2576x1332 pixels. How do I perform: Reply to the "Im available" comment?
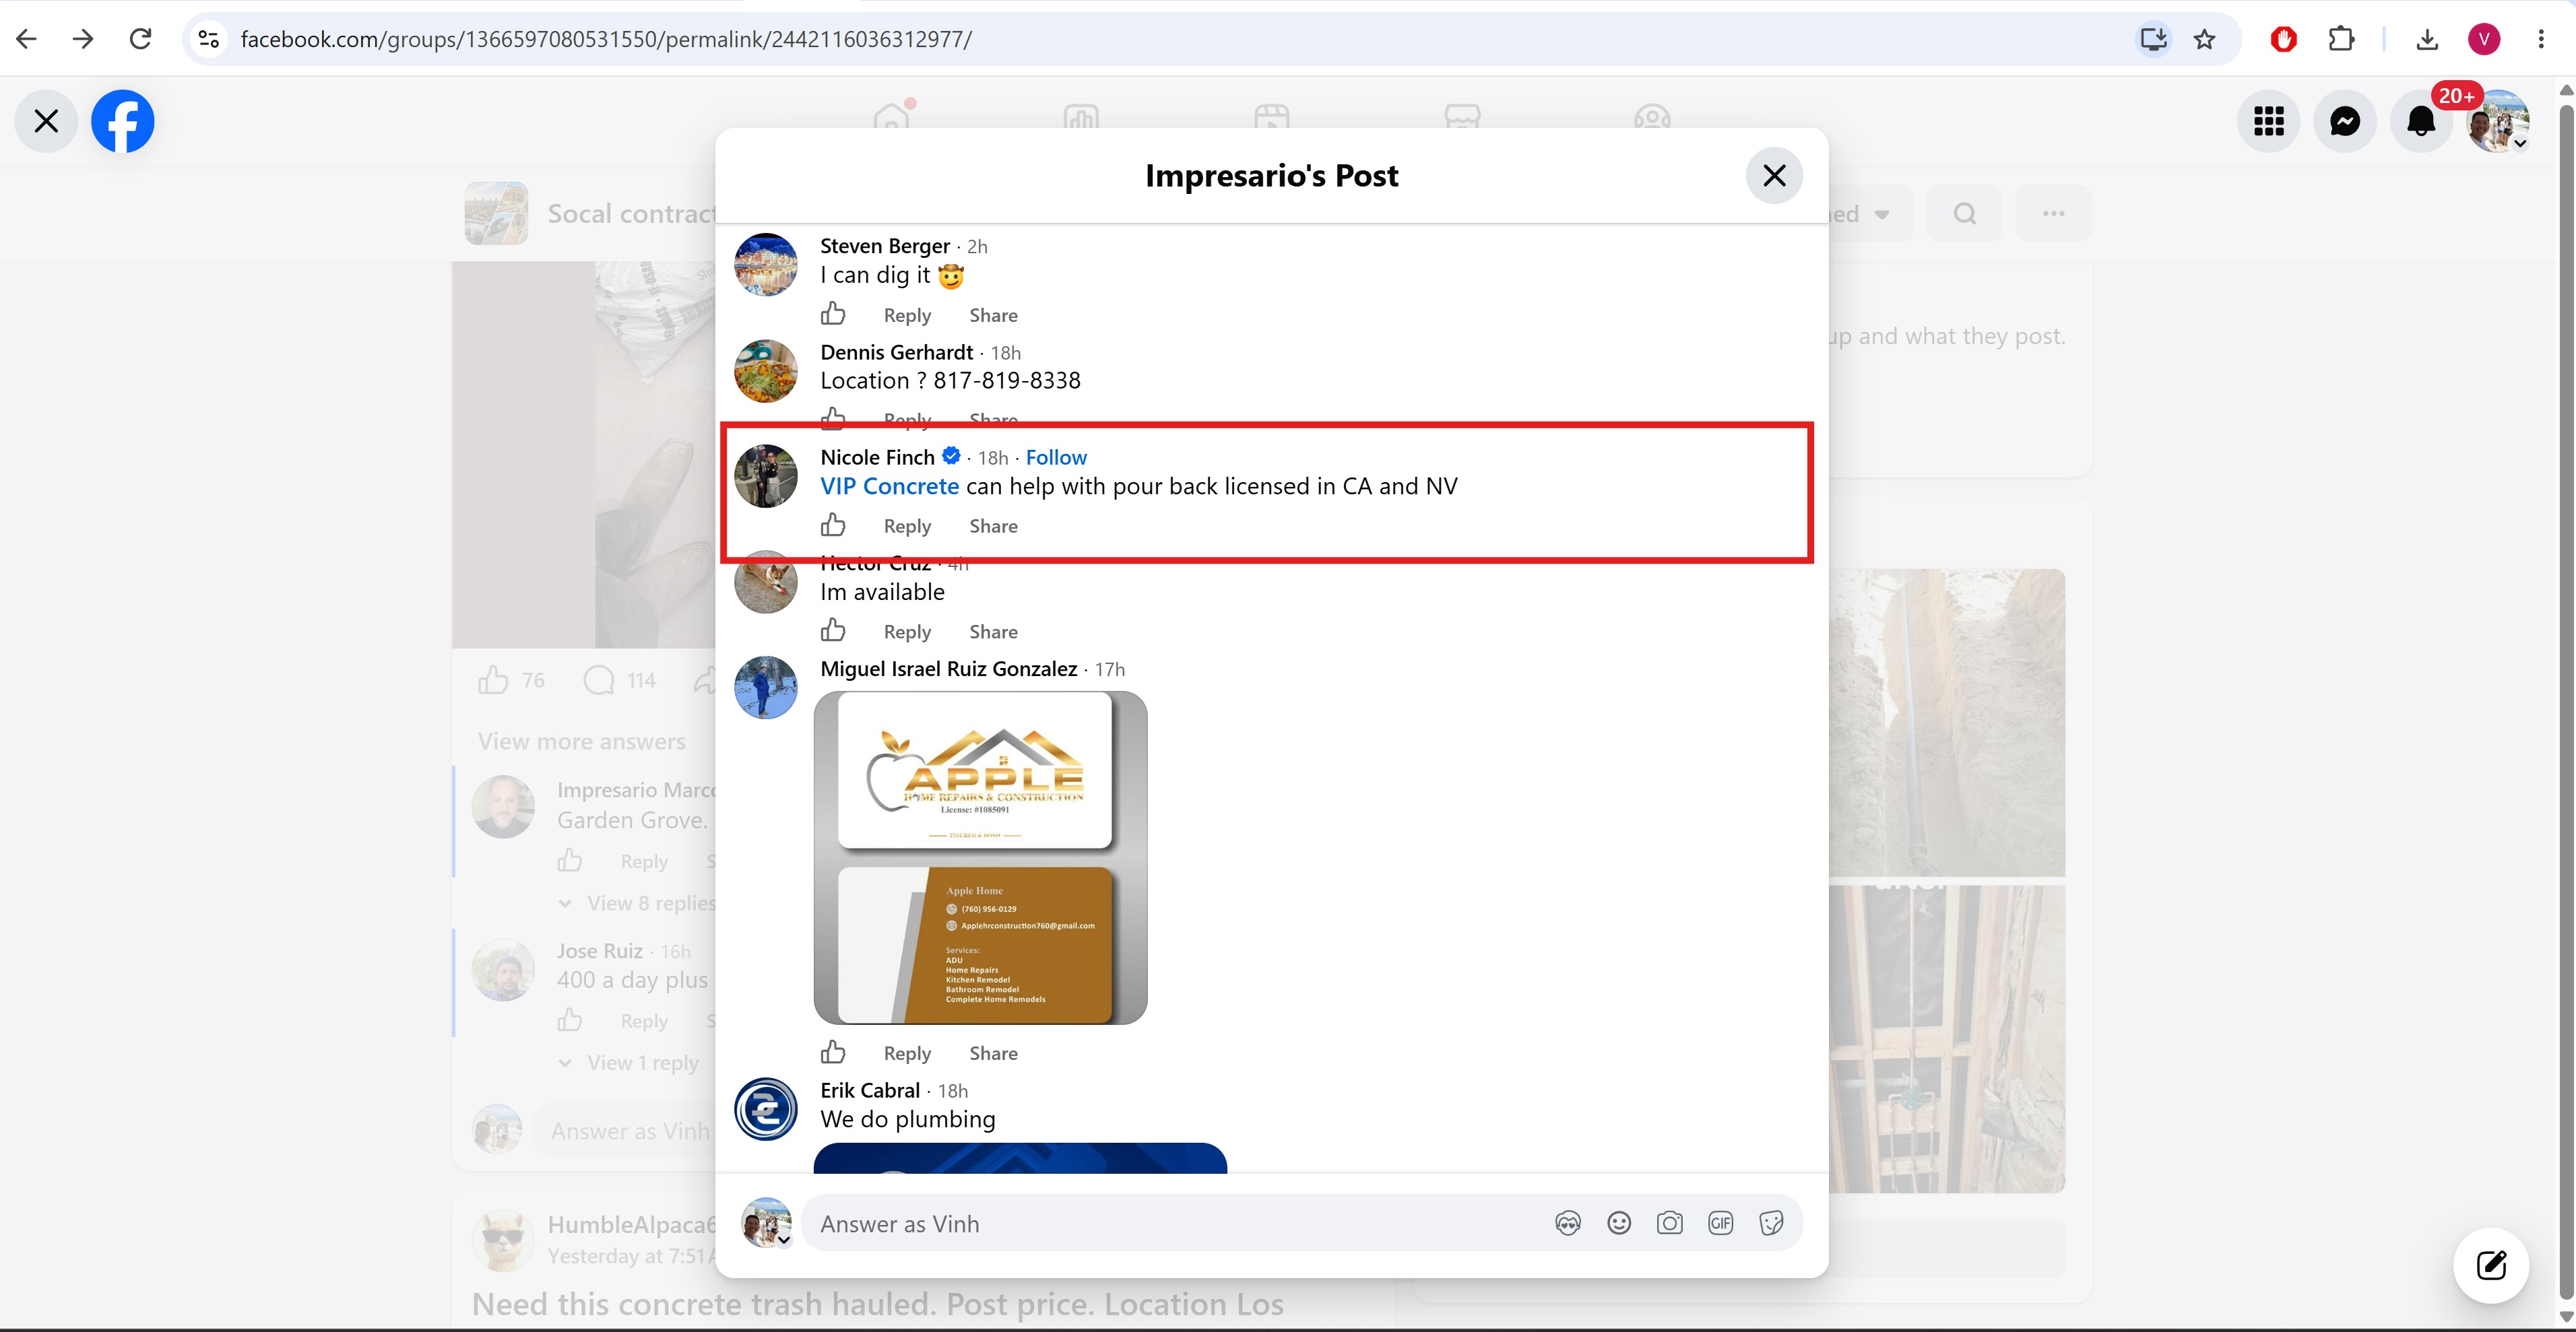coord(907,632)
